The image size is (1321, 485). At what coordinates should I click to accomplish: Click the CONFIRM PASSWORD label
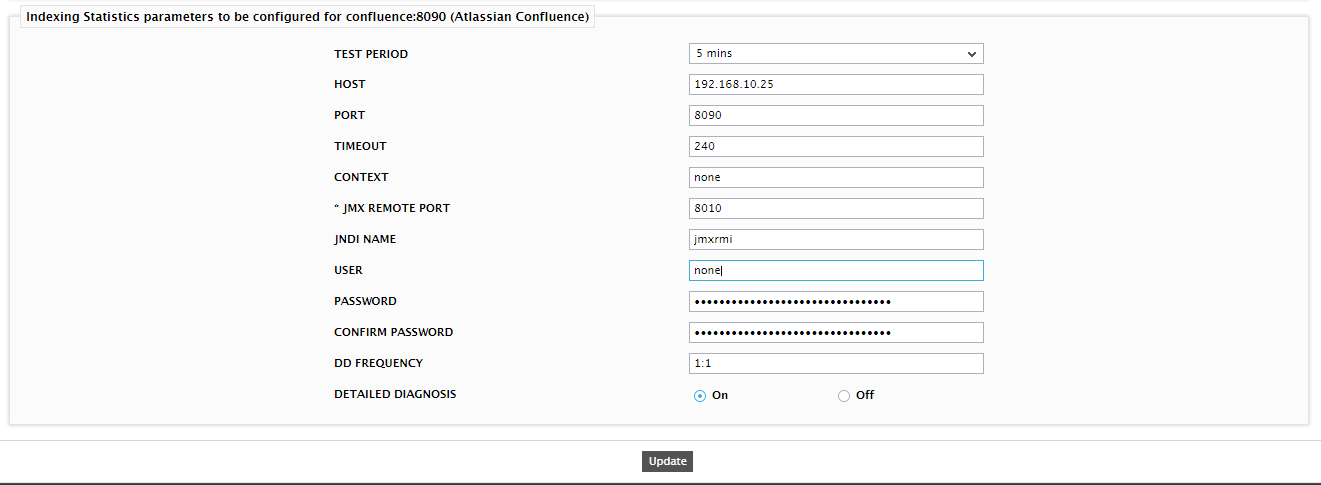click(x=393, y=332)
